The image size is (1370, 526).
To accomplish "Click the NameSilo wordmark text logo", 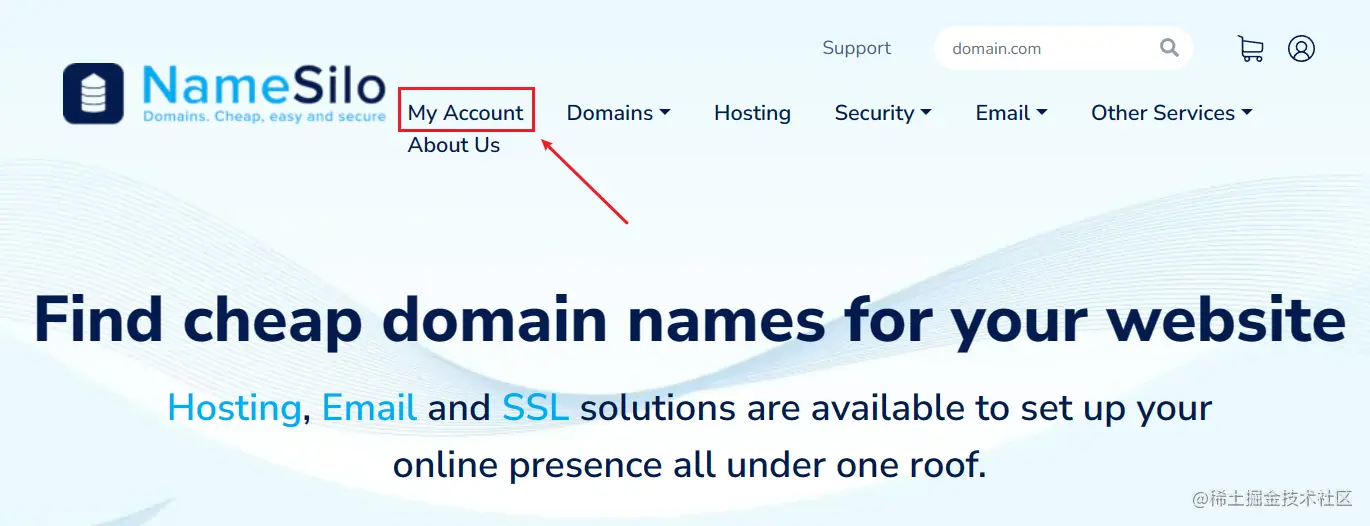I will pyautogui.click(x=264, y=94).
